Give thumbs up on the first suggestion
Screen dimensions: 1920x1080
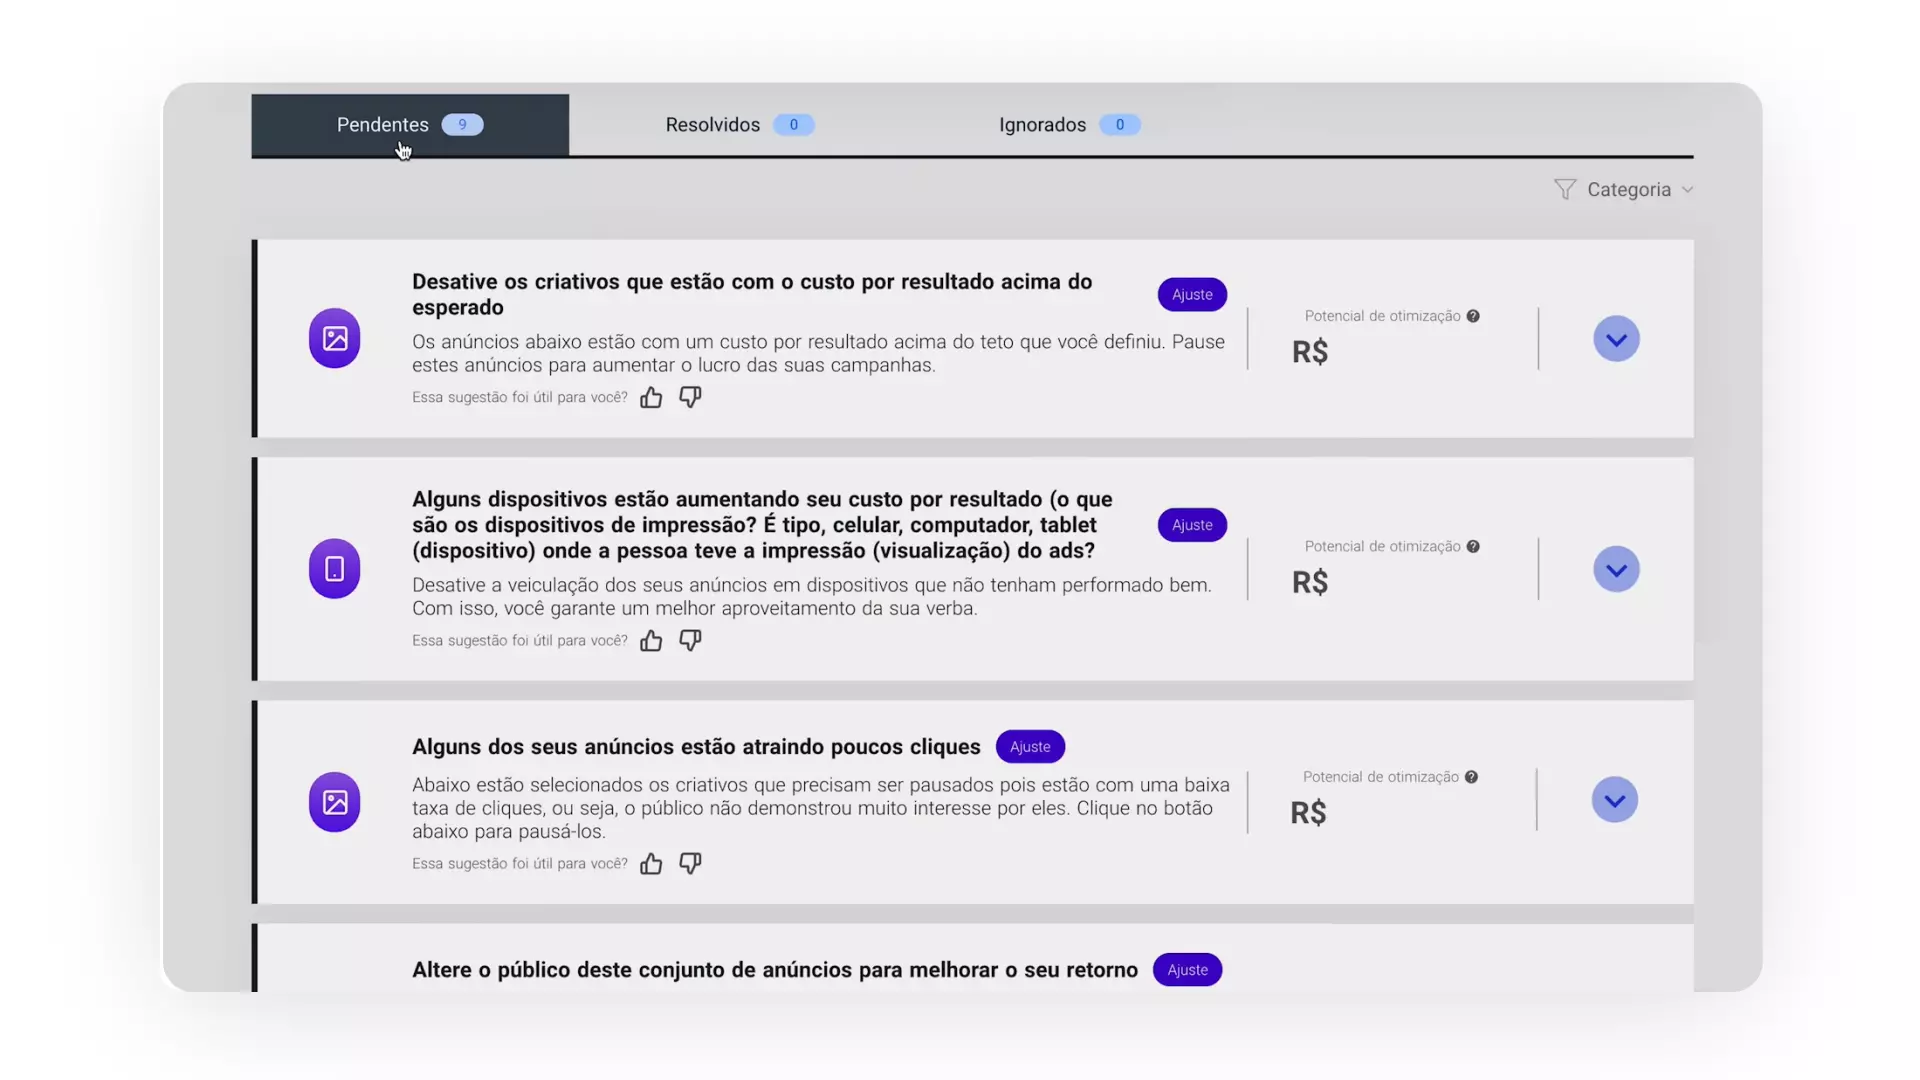pos(651,397)
